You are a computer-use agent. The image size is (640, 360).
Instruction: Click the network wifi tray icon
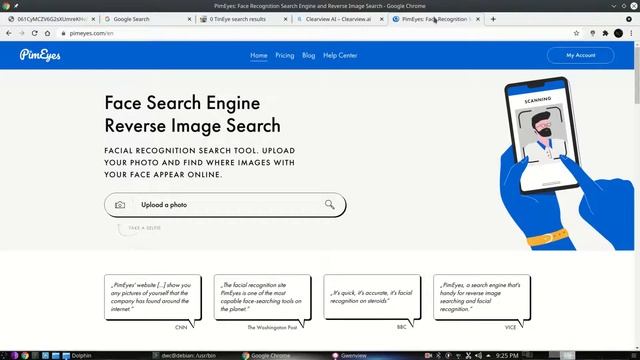point(458,356)
